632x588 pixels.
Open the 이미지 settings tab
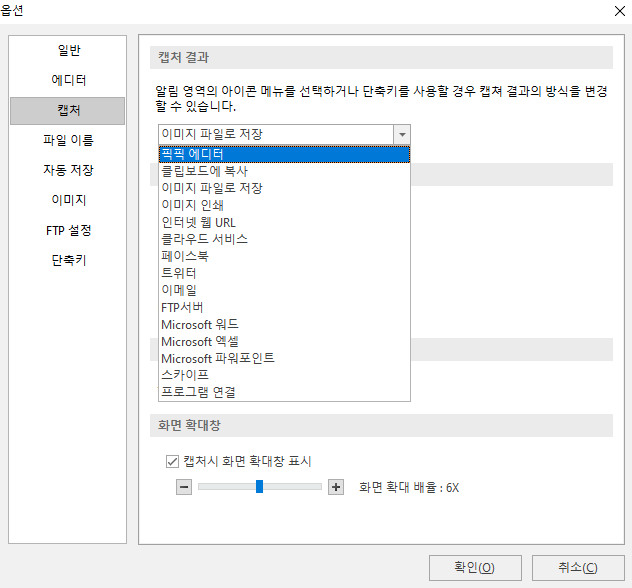point(68,200)
